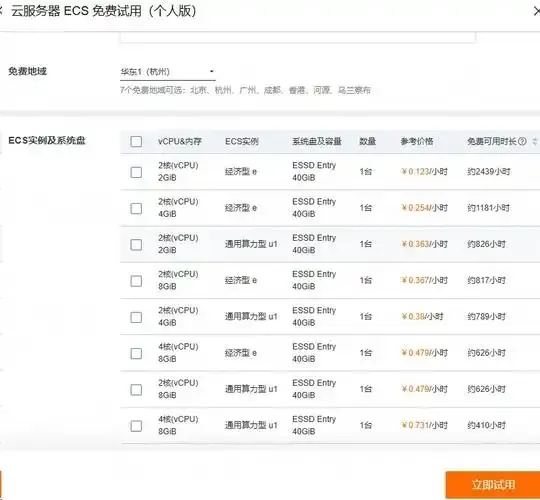Select checkbox for the 约817小时 row
The image size is (540, 500).
coord(136,281)
